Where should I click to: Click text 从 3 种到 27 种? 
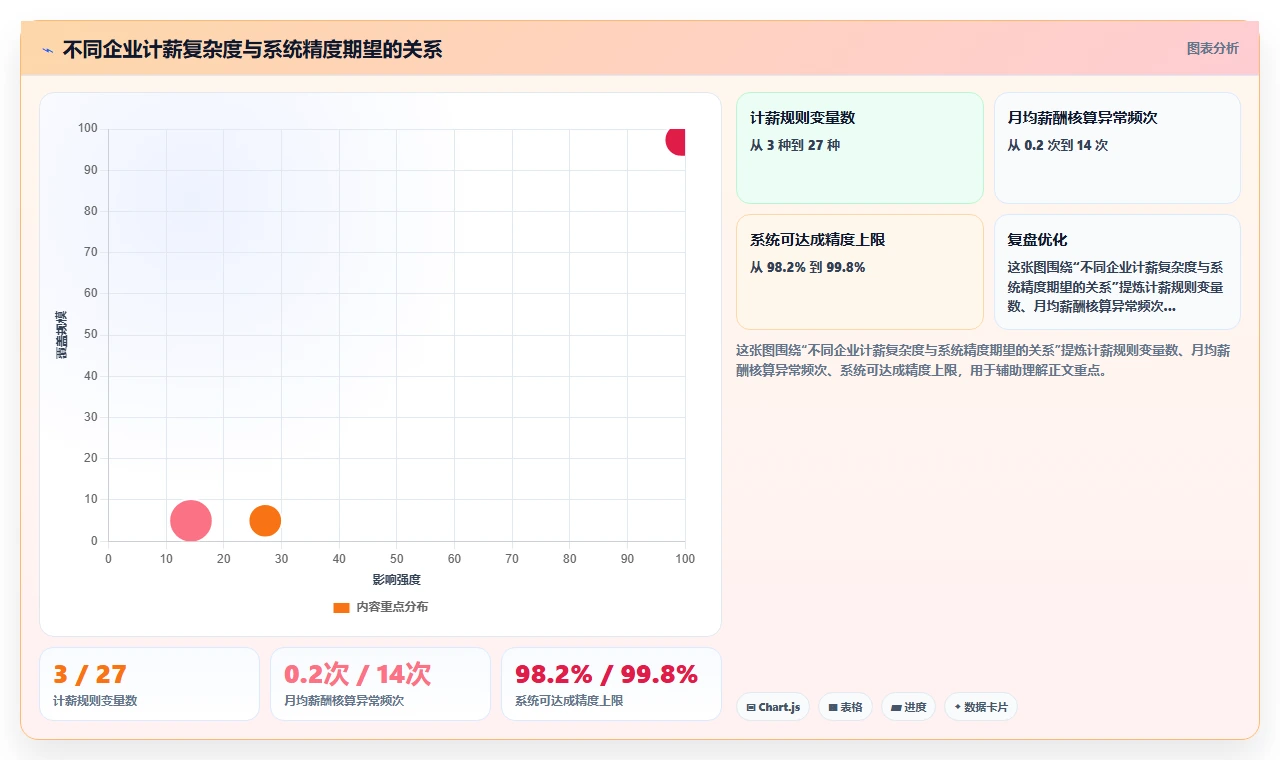[x=795, y=145]
